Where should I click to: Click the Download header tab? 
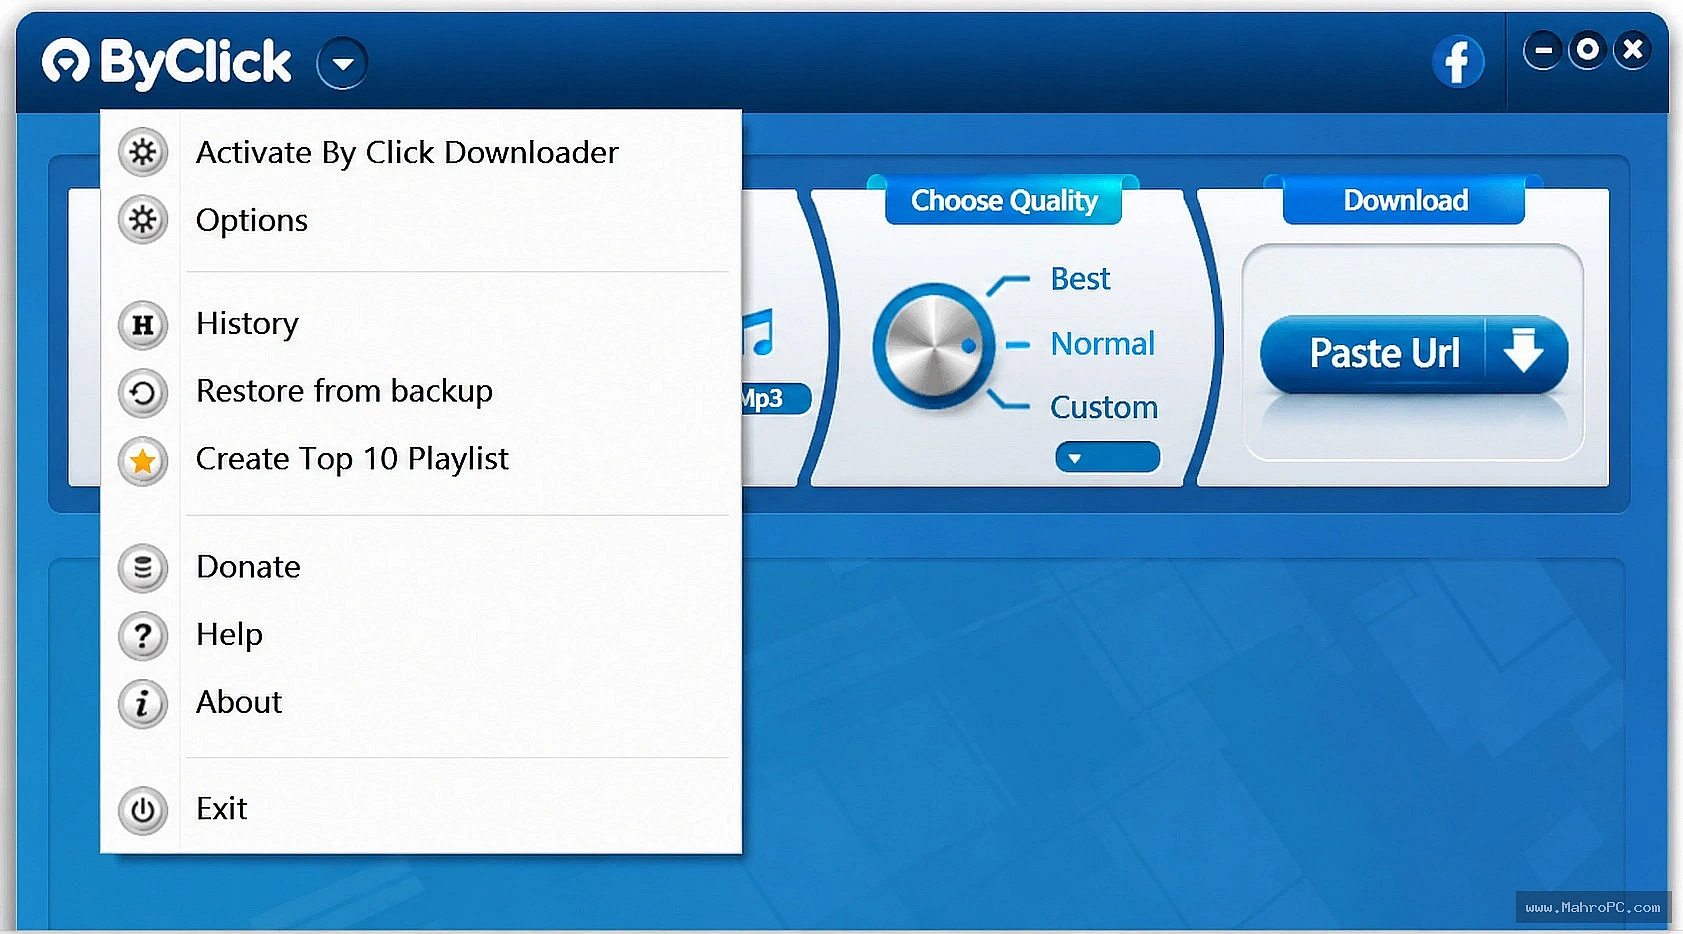coord(1405,201)
